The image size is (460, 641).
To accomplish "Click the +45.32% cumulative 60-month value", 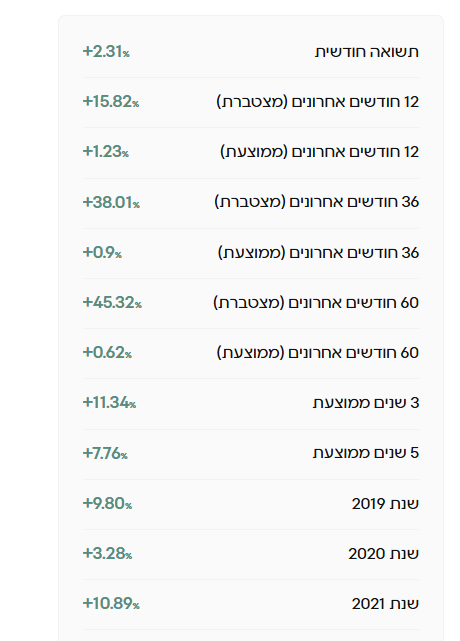I will pos(112,302).
